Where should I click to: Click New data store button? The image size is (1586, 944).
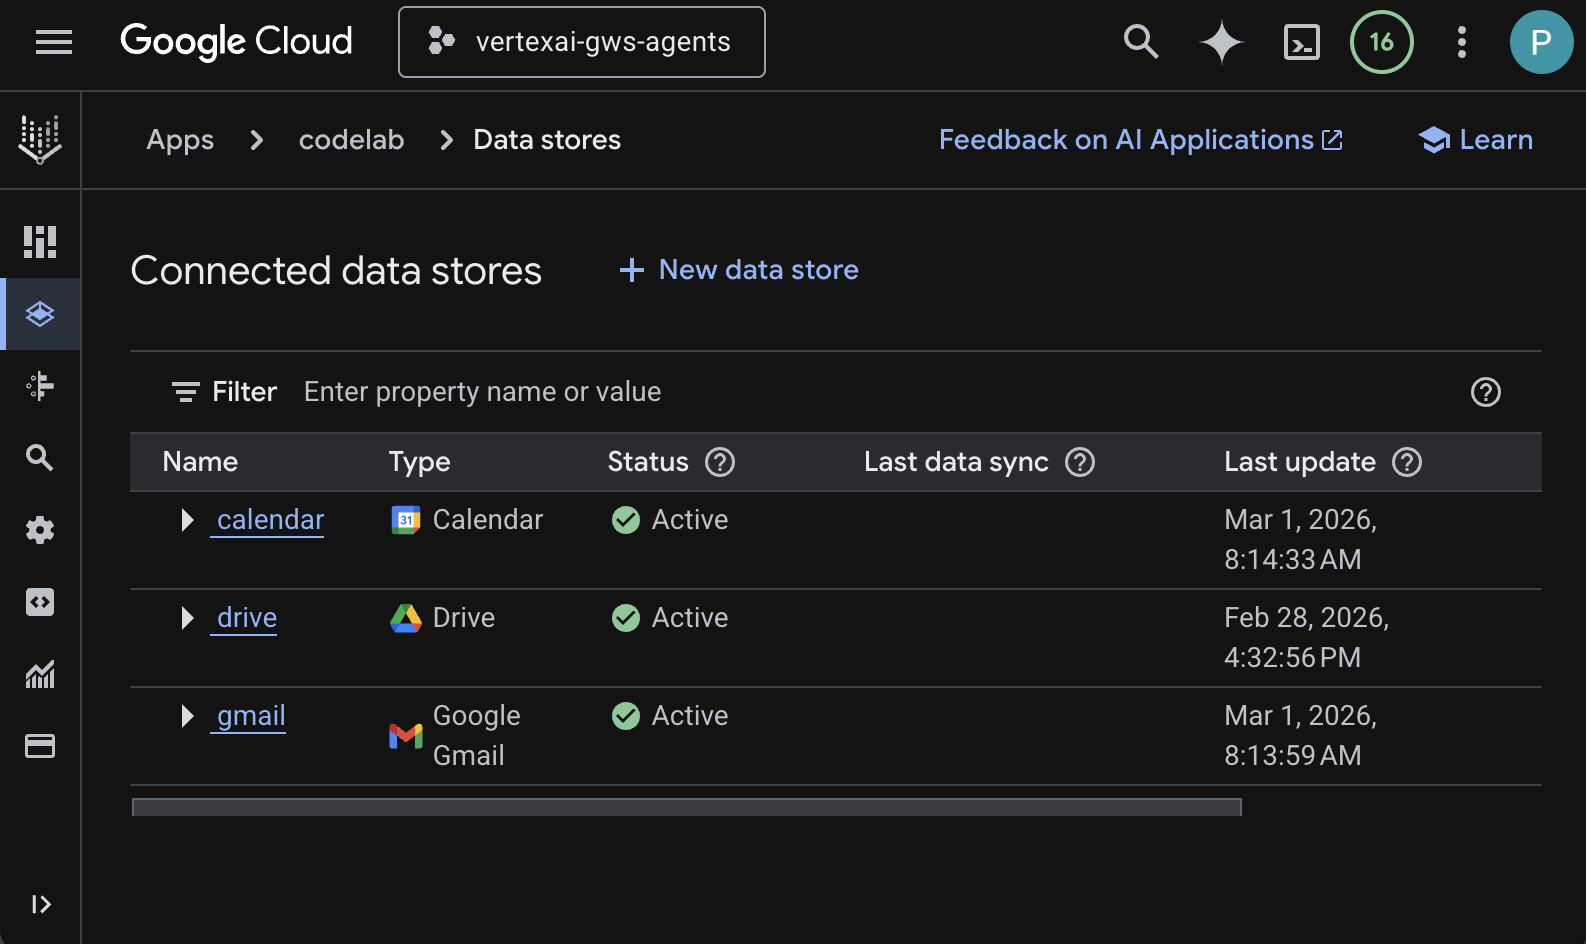pos(739,270)
